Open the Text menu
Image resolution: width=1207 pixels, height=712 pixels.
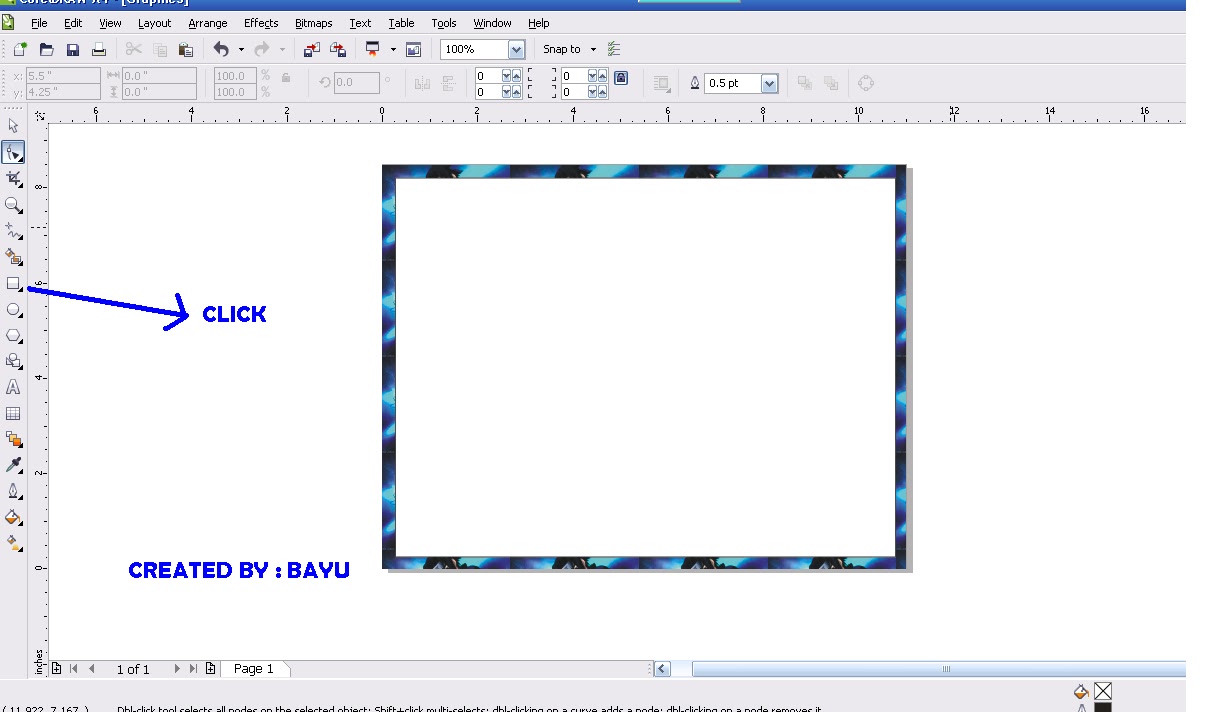(360, 23)
